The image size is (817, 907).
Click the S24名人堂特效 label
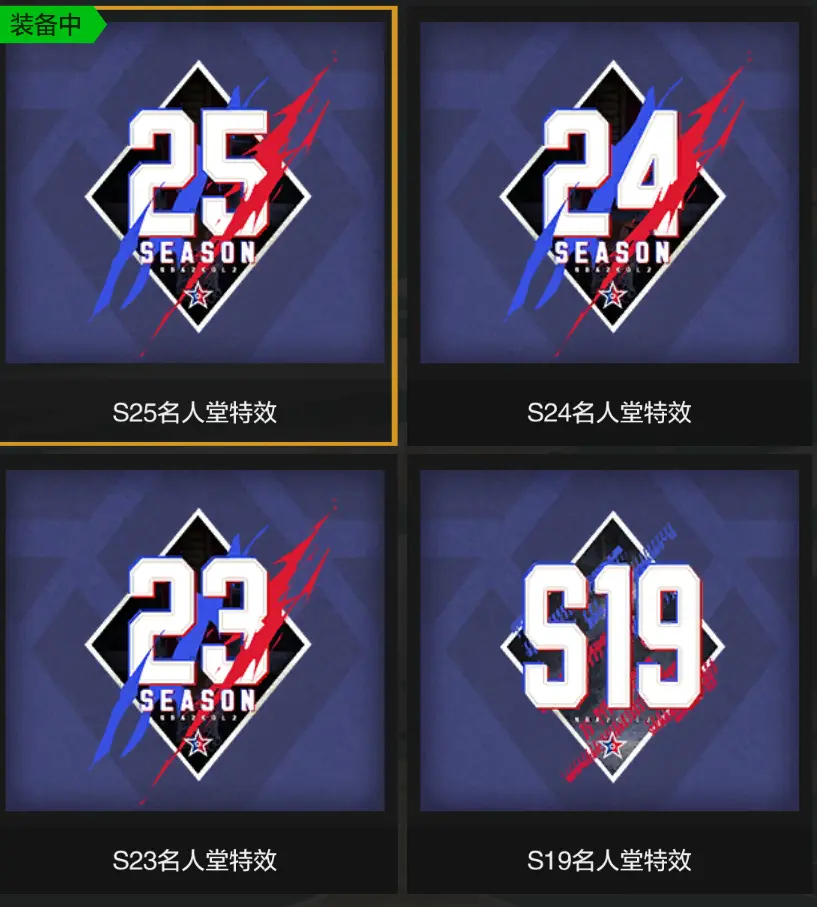point(609,412)
